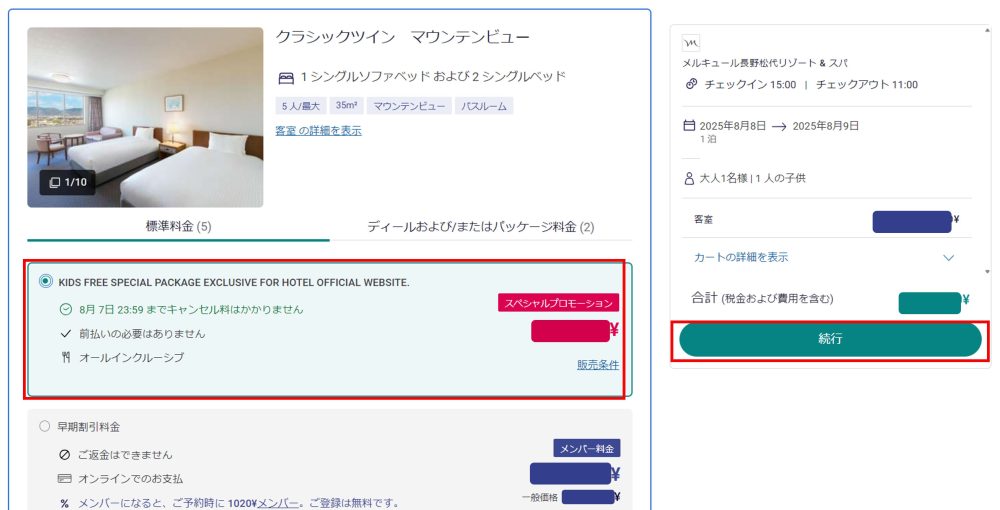1000x510 pixels.
Task: Switch to the 標準料金 (5) tab
Action: pos(179,226)
